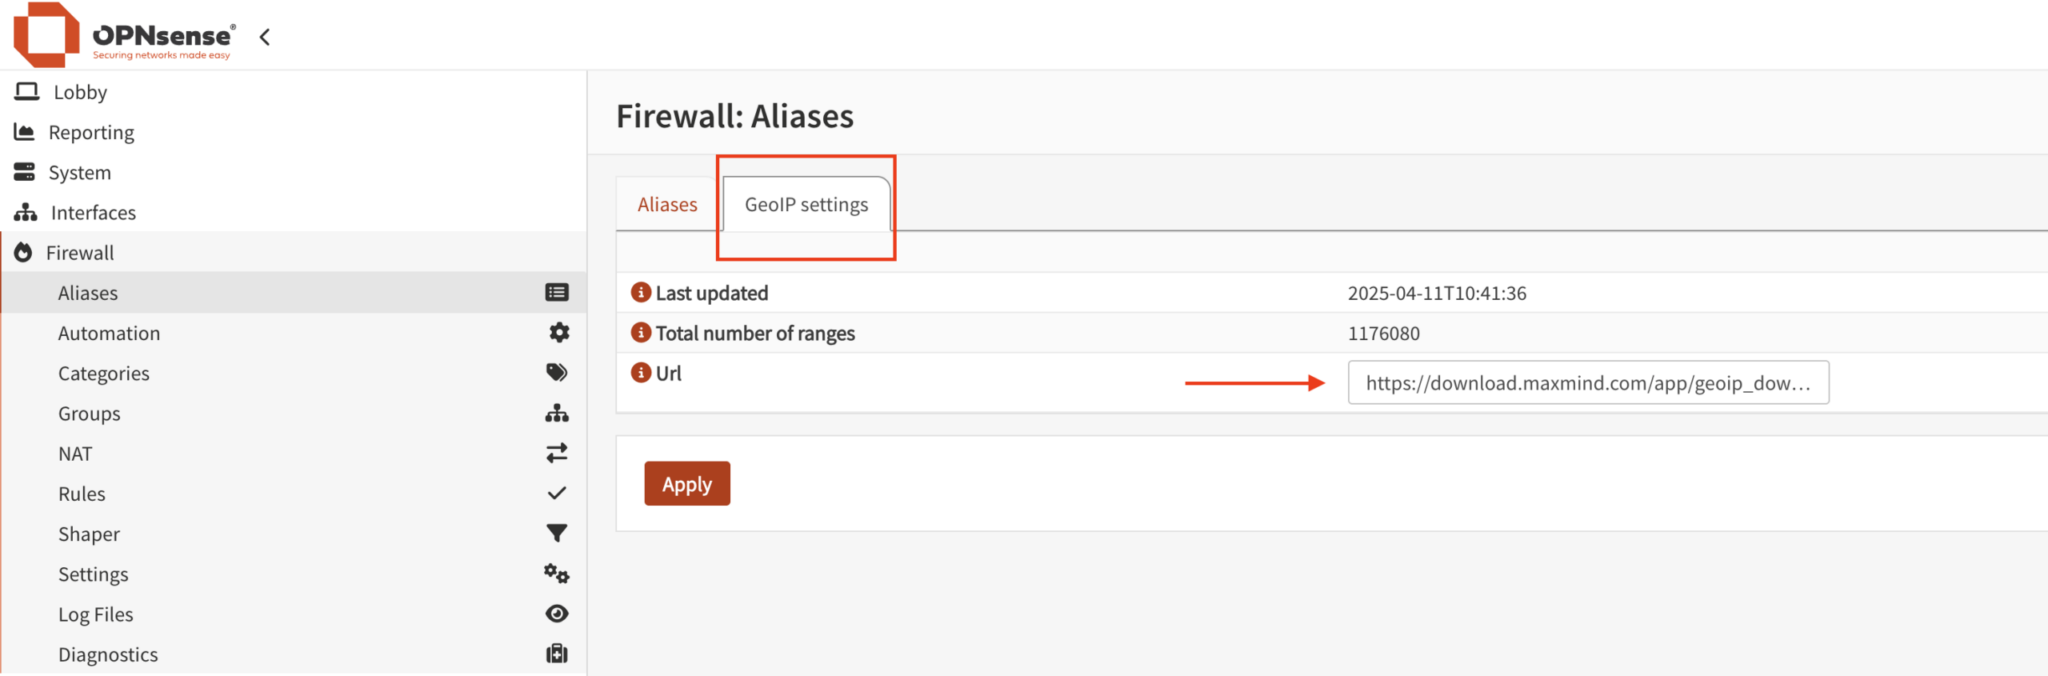Click the info icon next to Last updated
The image size is (2048, 676).
640,292
